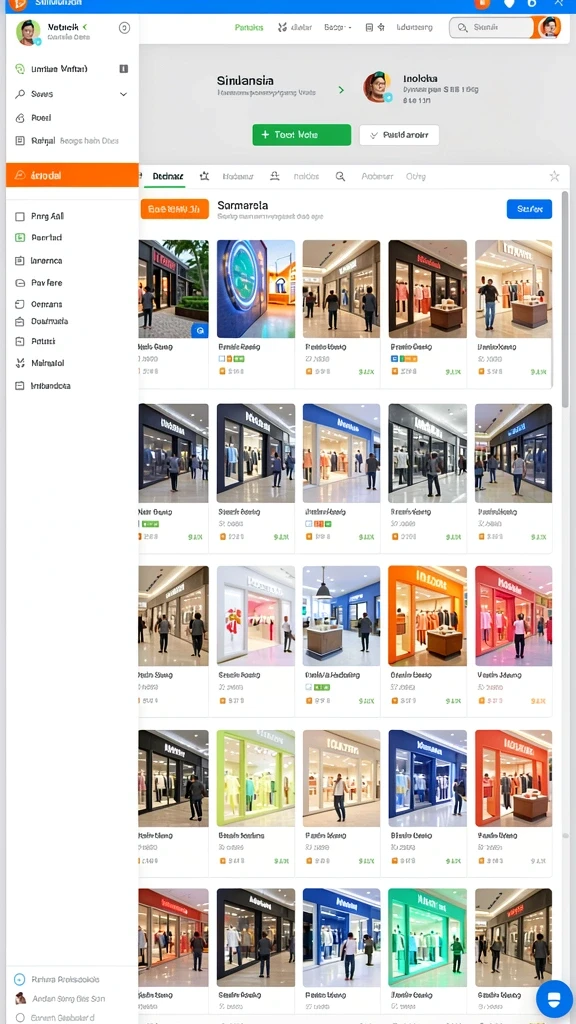Screen dimensions: 576x1024
Task: Click inside the top search field
Action: (x=492, y=27)
